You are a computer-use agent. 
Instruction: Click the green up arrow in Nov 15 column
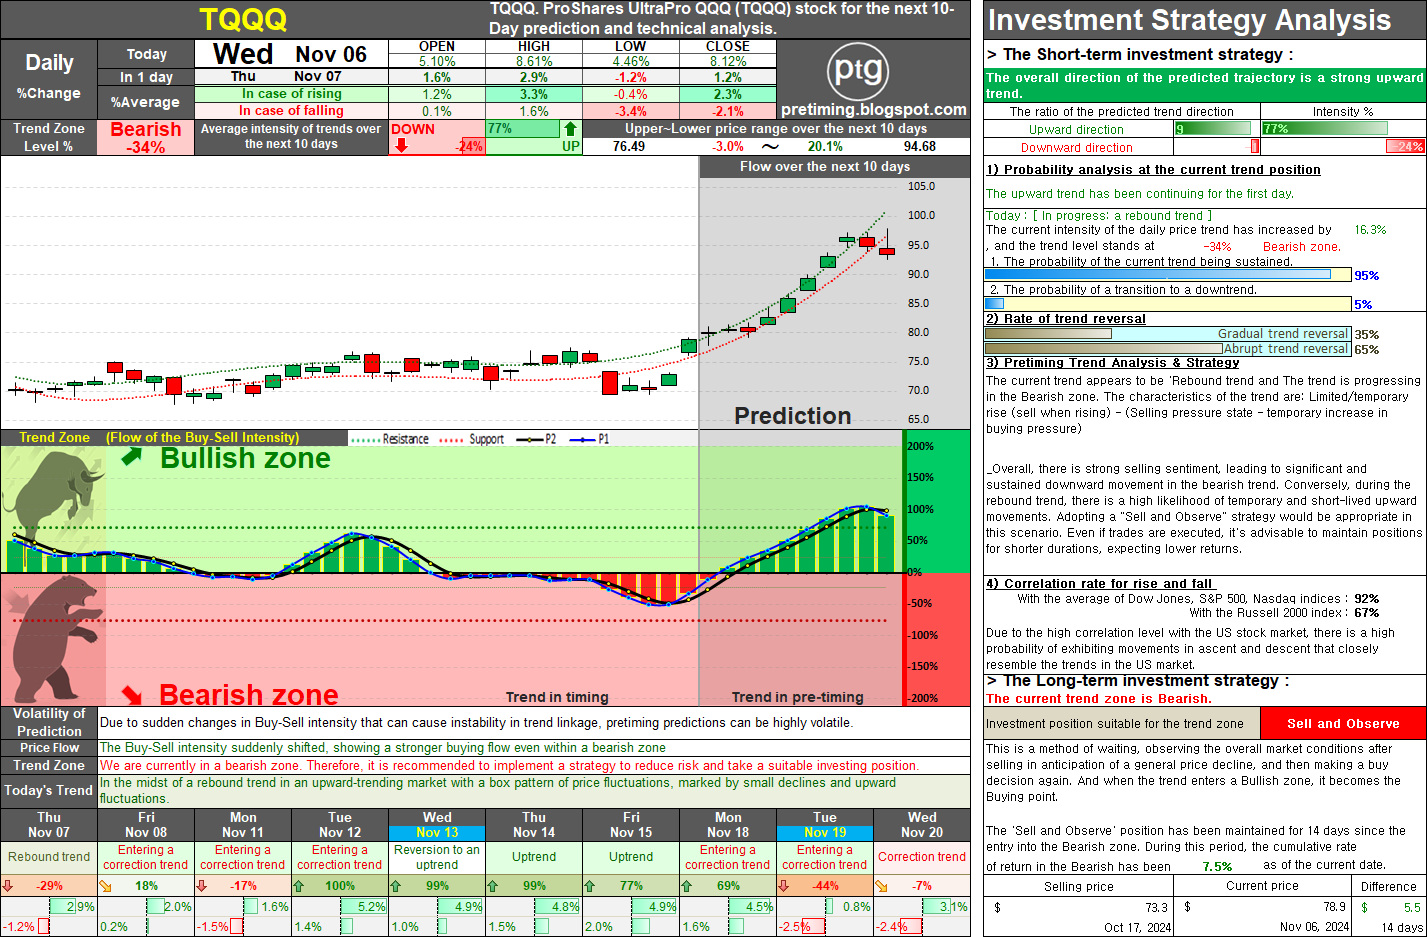[590, 886]
